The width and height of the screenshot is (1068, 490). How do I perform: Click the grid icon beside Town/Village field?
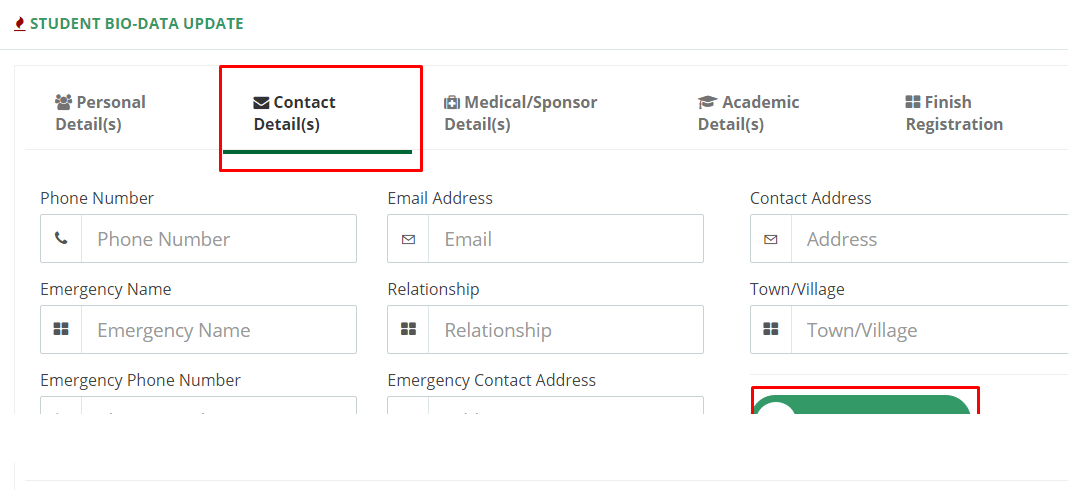[770, 330]
